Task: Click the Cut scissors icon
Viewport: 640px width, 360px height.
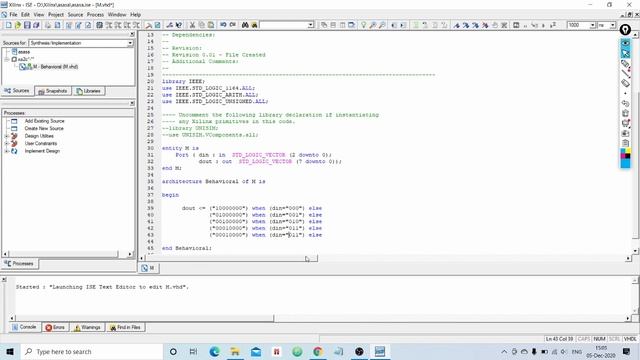Action: click(192, 25)
